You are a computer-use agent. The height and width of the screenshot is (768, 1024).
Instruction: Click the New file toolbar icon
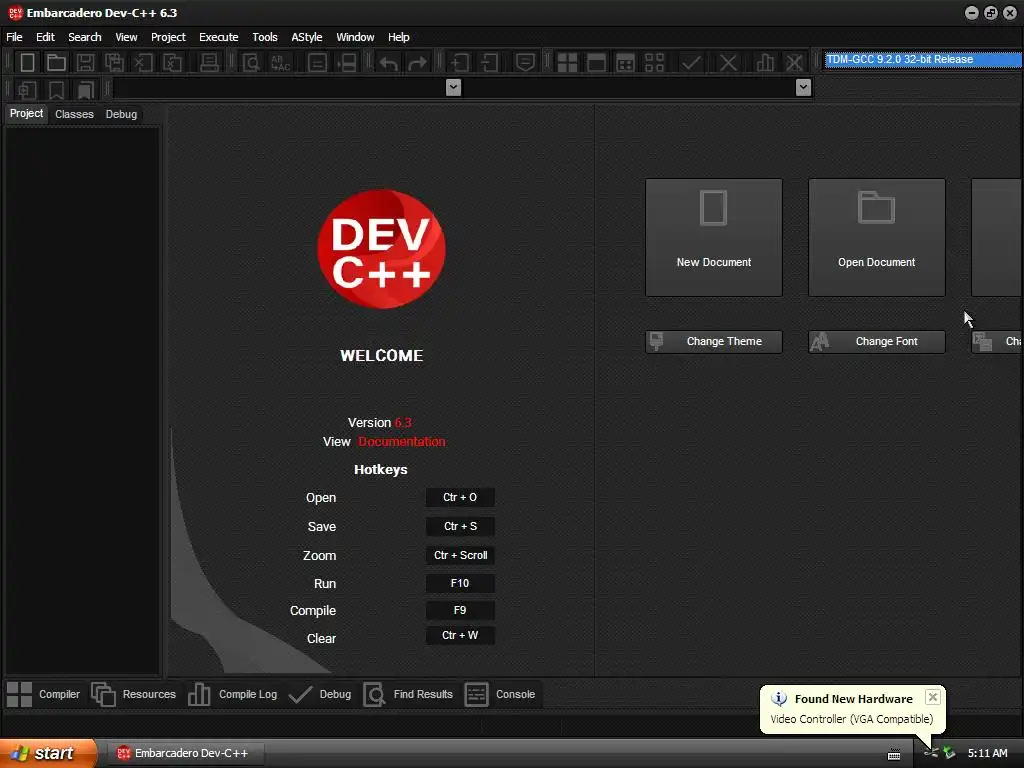pyautogui.click(x=27, y=63)
